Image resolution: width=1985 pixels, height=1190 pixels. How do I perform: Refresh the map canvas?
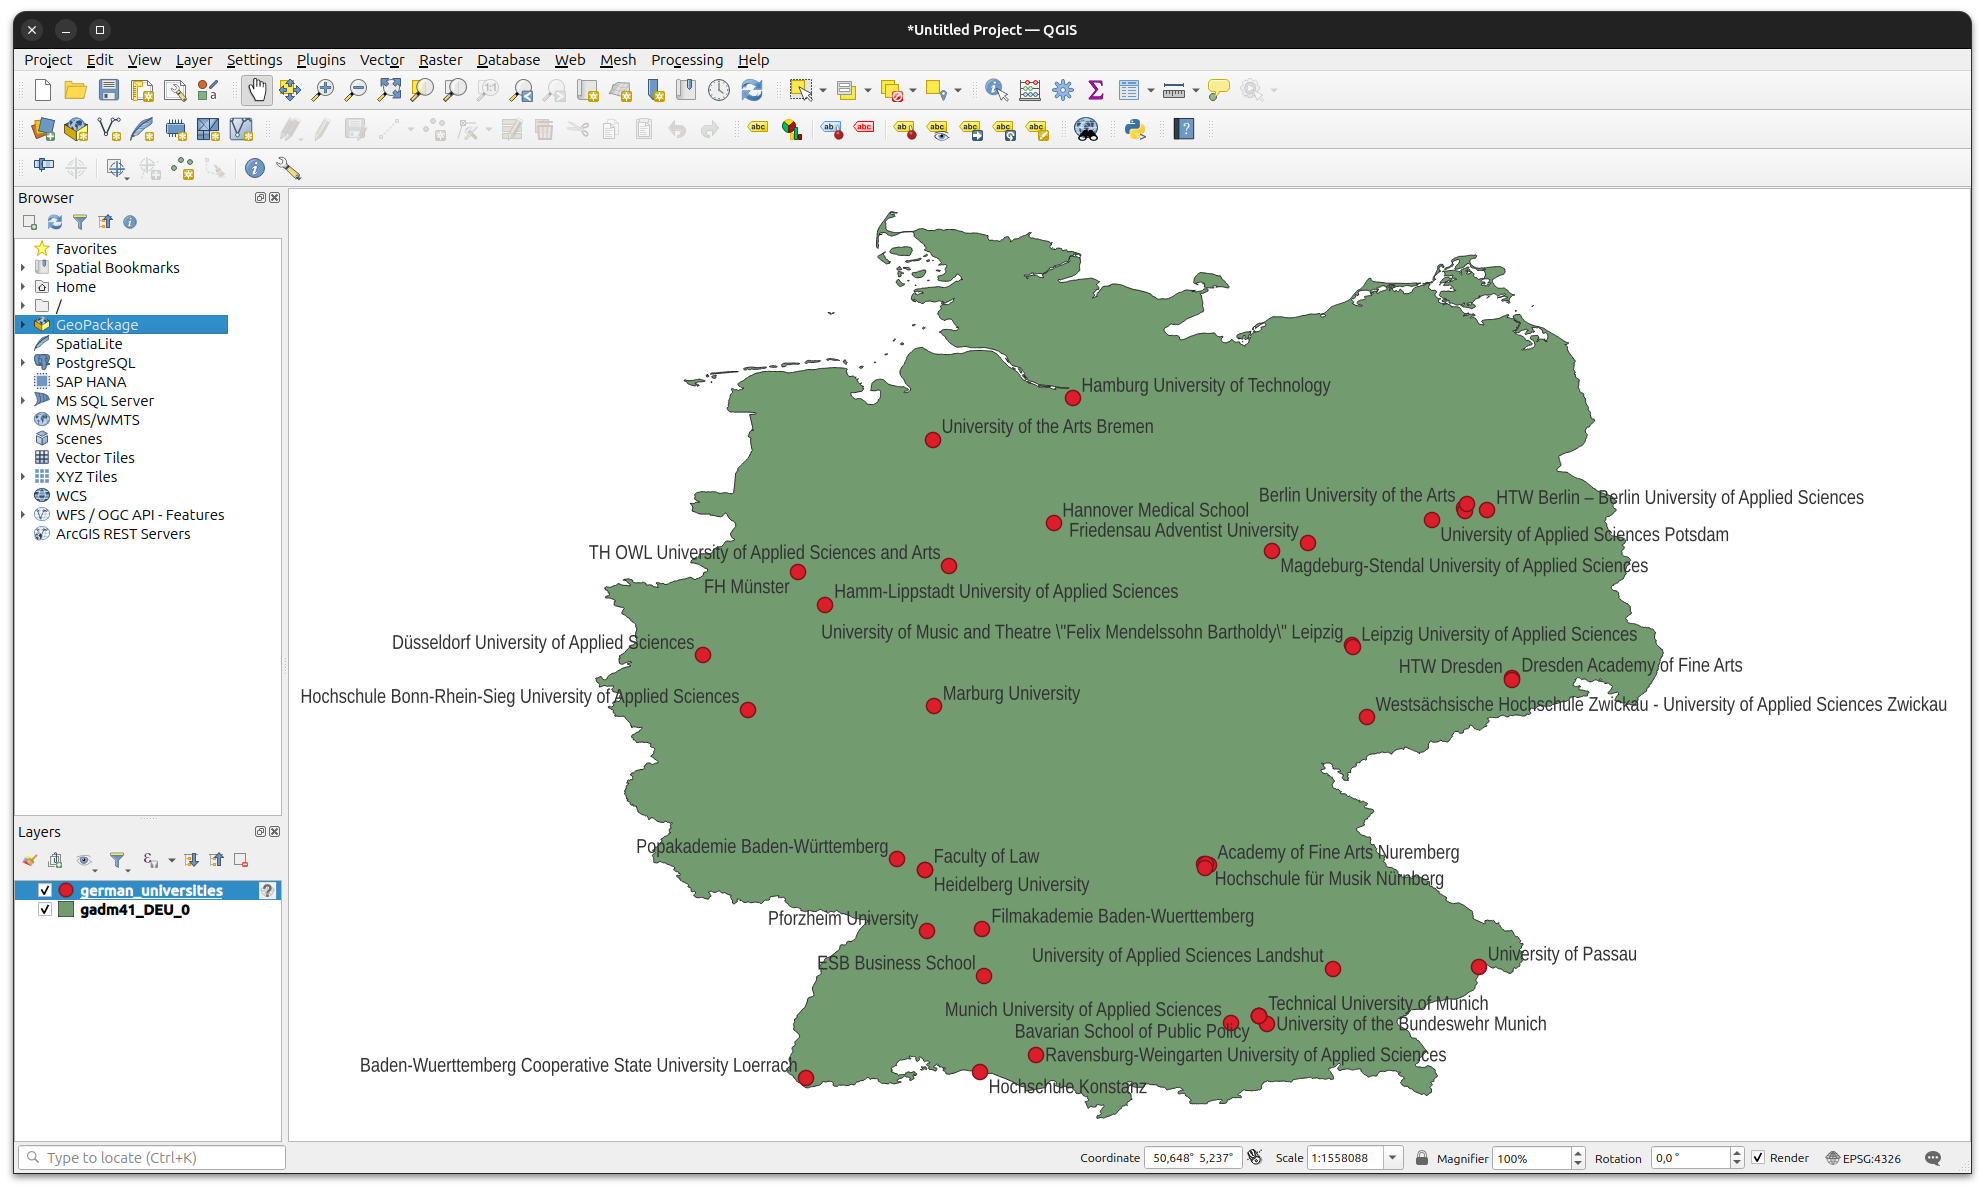pyautogui.click(x=752, y=90)
